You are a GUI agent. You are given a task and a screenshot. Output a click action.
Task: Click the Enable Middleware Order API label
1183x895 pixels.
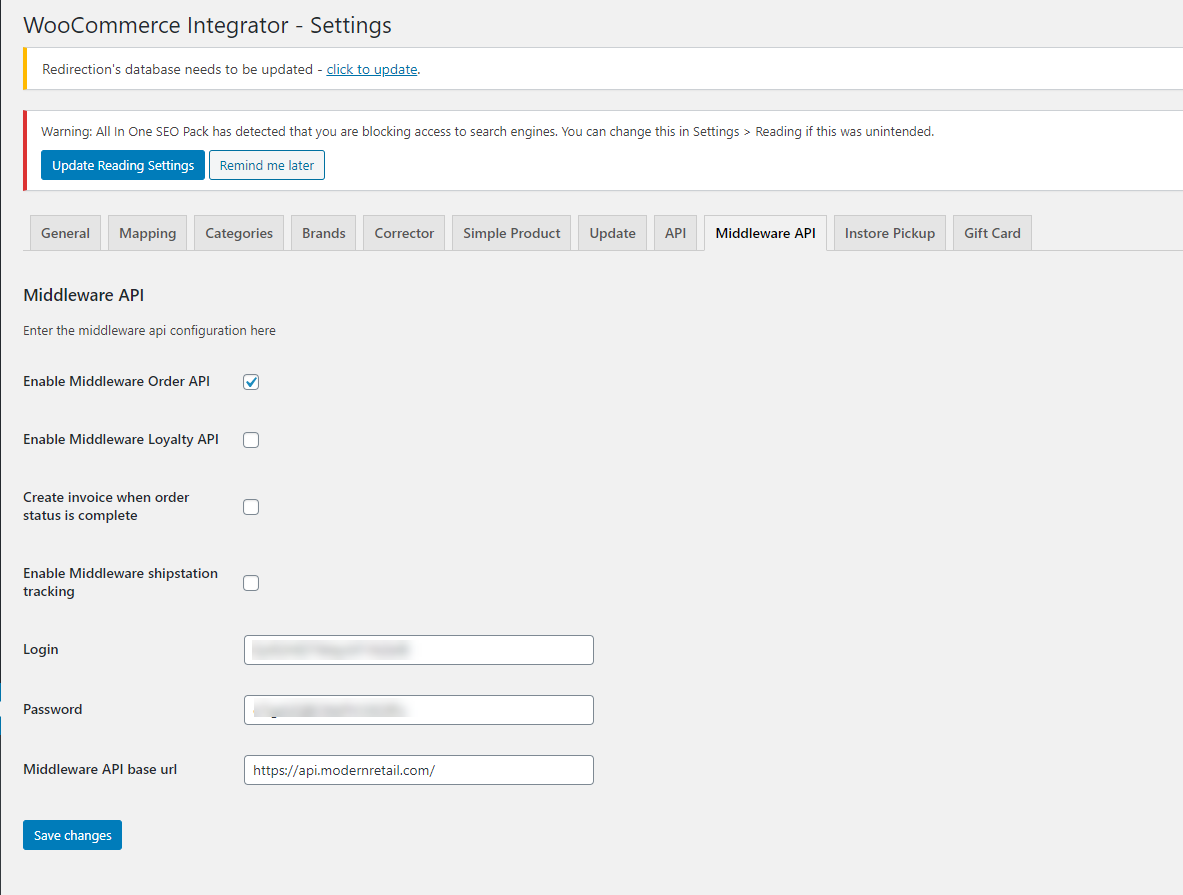pos(116,381)
